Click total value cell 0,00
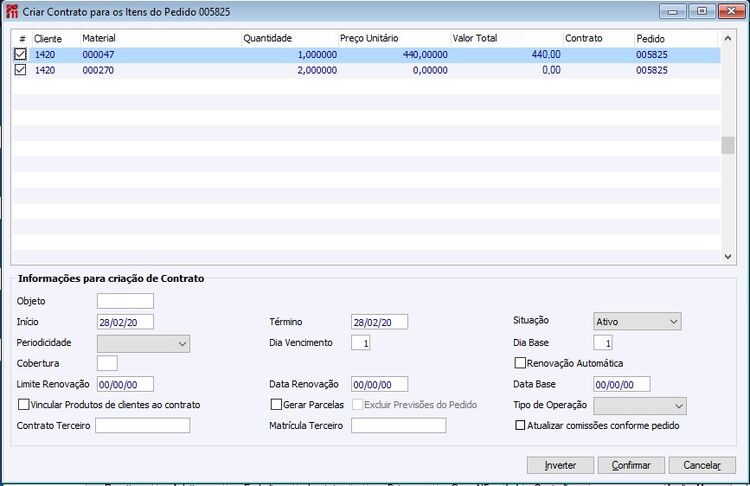 [x=551, y=70]
